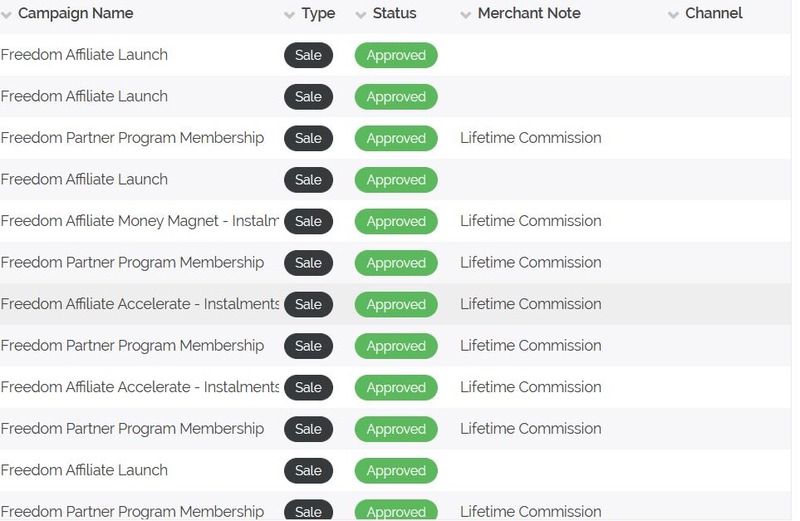This screenshot has width=800, height=521.
Task: Click Sale badge in first row
Action: [308, 55]
